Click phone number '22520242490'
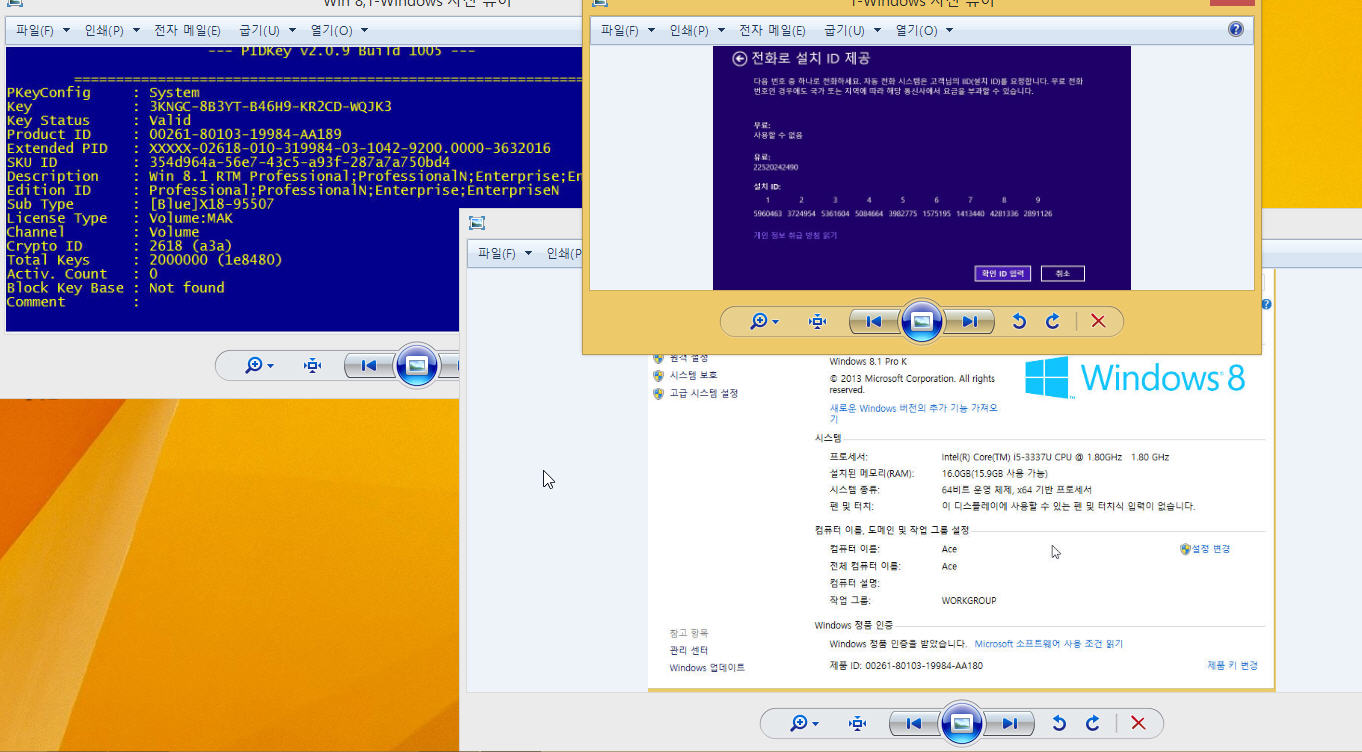 point(776,167)
